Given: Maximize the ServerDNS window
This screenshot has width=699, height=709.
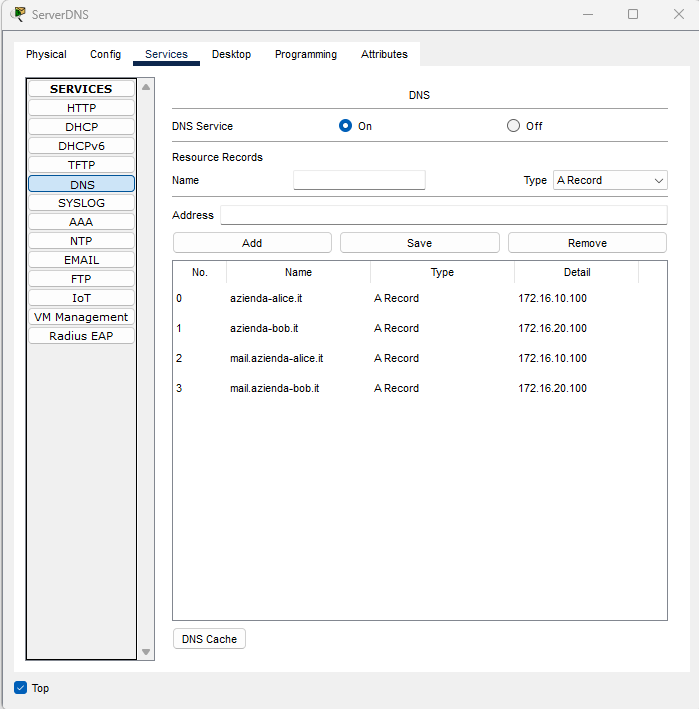Looking at the screenshot, I should click(x=633, y=14).
